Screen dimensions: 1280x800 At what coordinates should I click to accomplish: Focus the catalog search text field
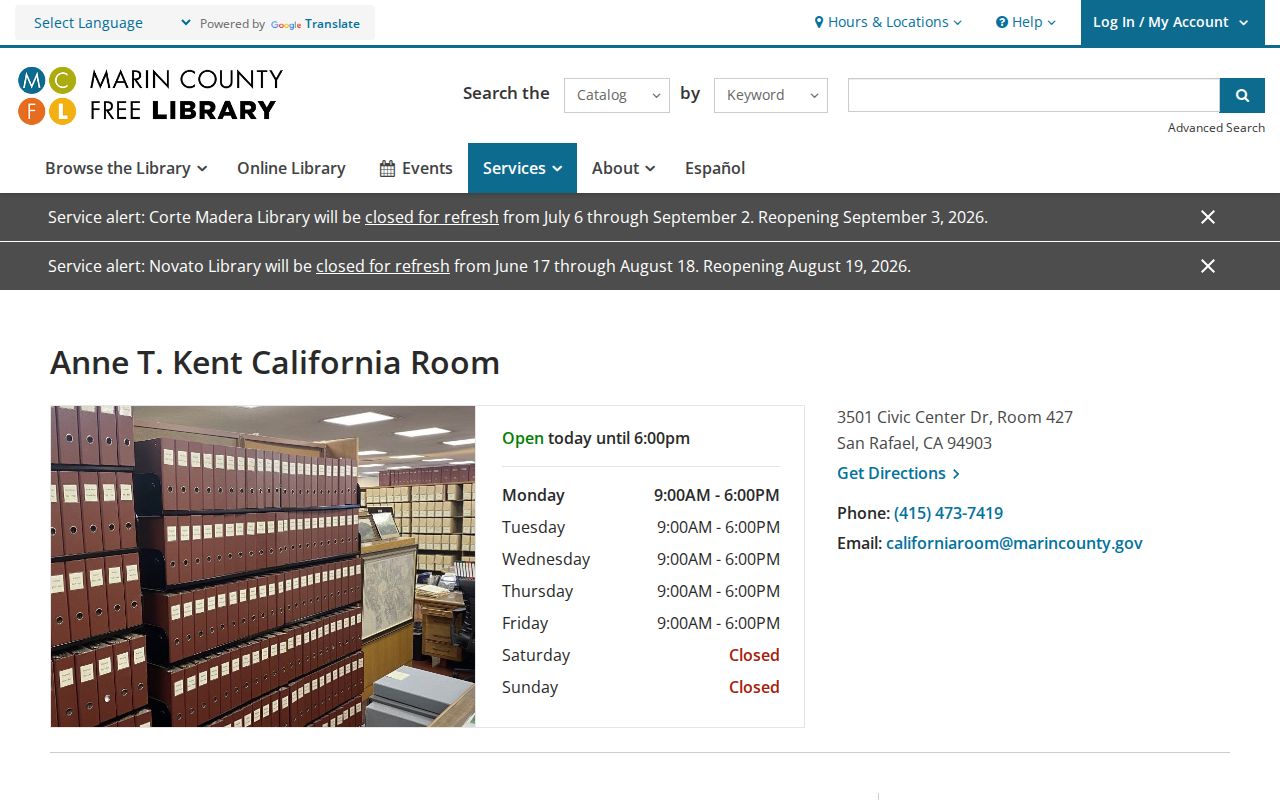1034,95
